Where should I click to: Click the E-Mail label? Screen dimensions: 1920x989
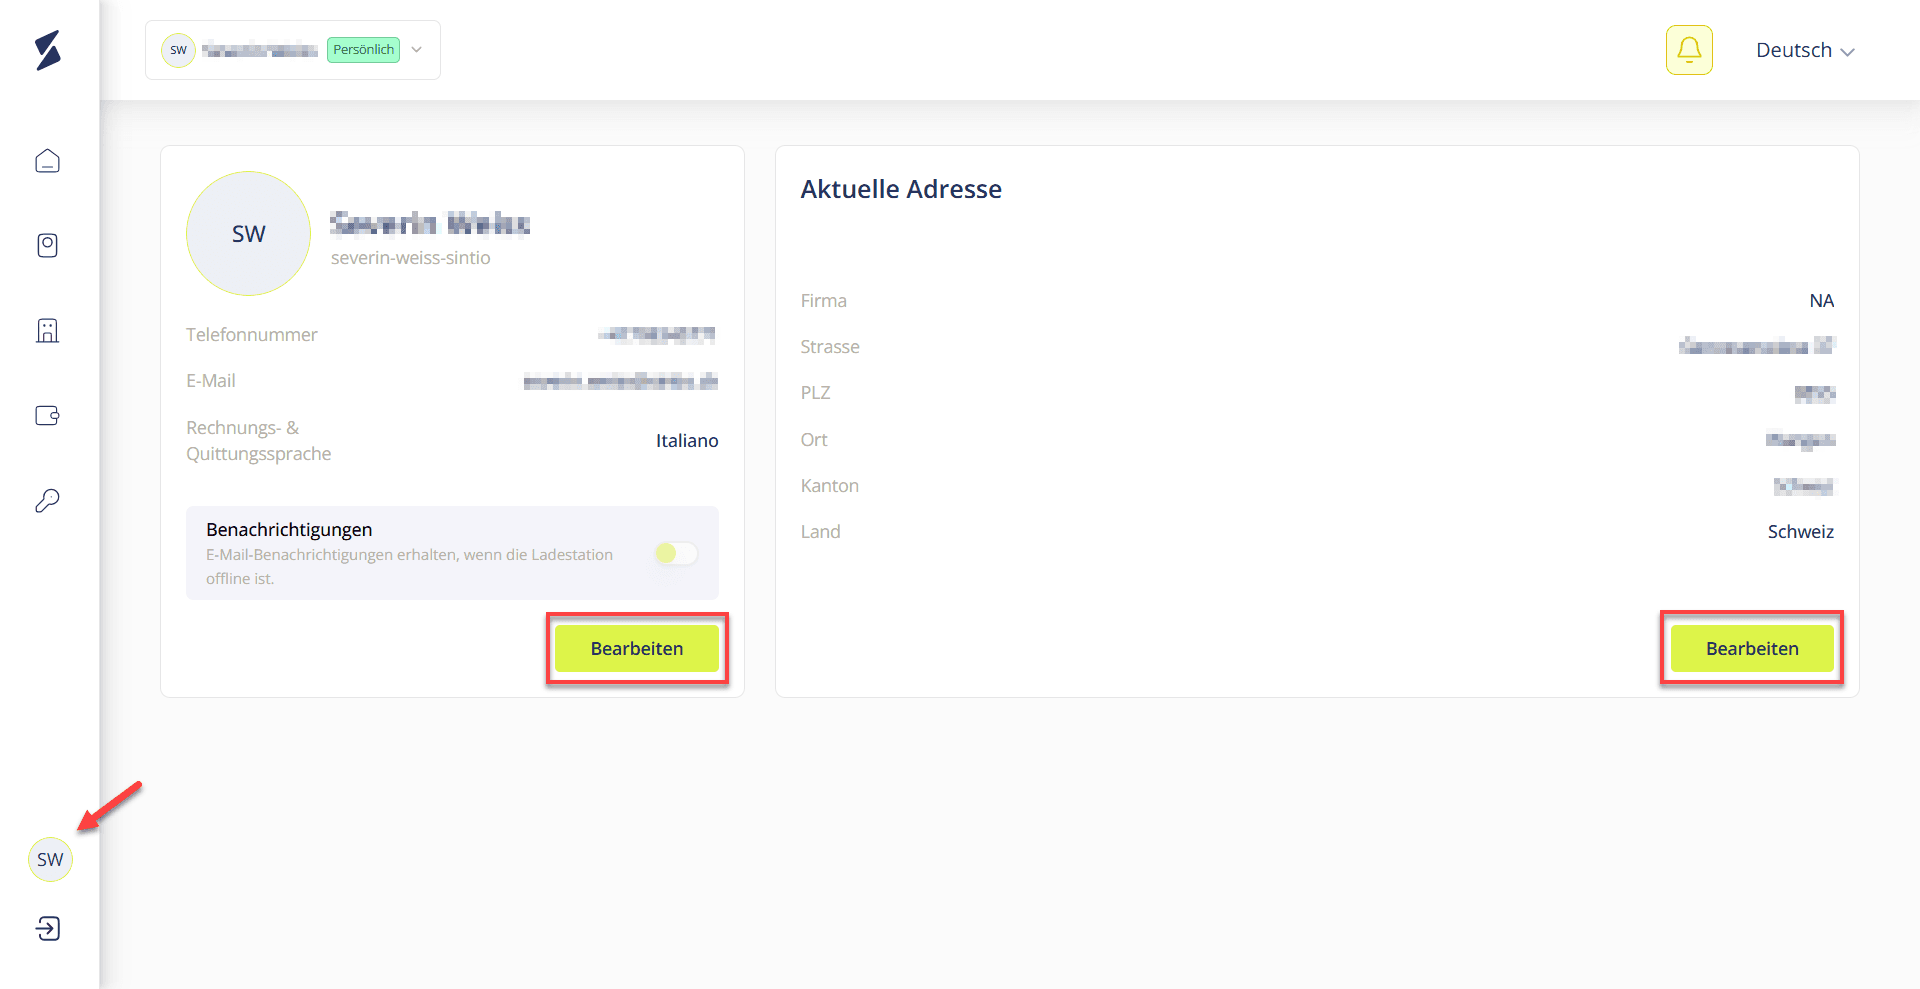tap(211, 381)
